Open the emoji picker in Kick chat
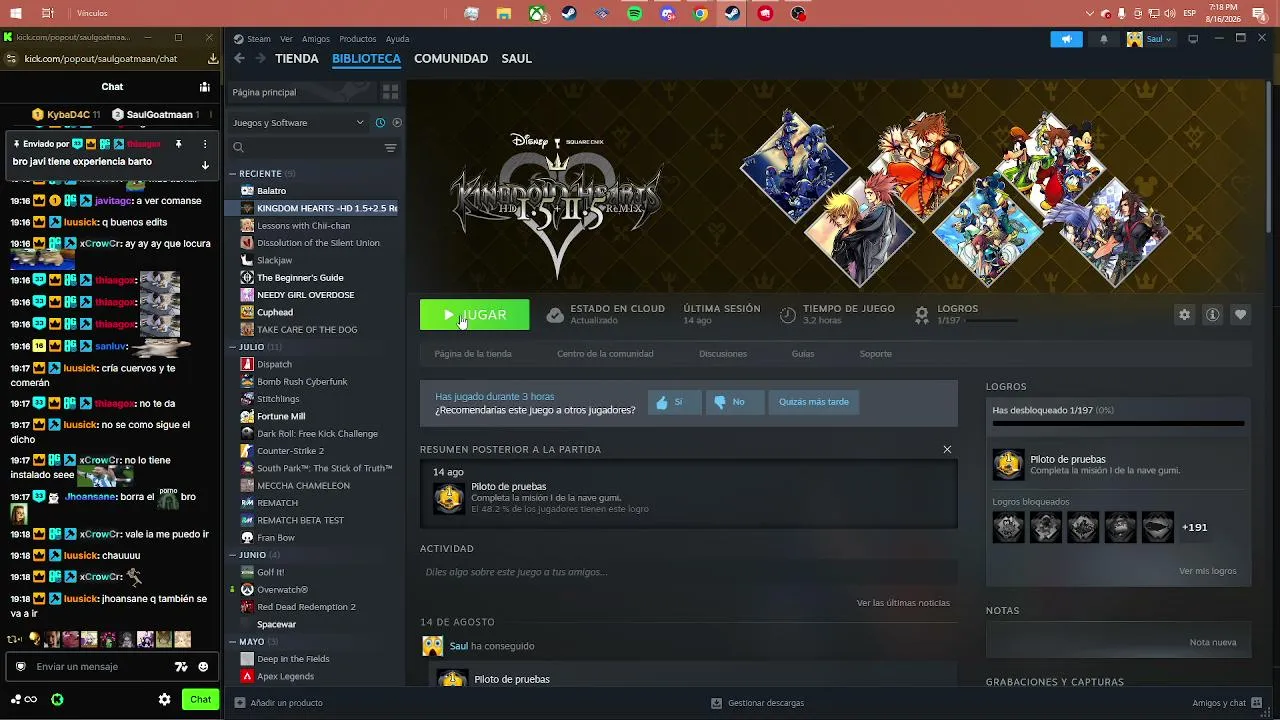This screenshot has height=720, width=1280. (203, 667)
